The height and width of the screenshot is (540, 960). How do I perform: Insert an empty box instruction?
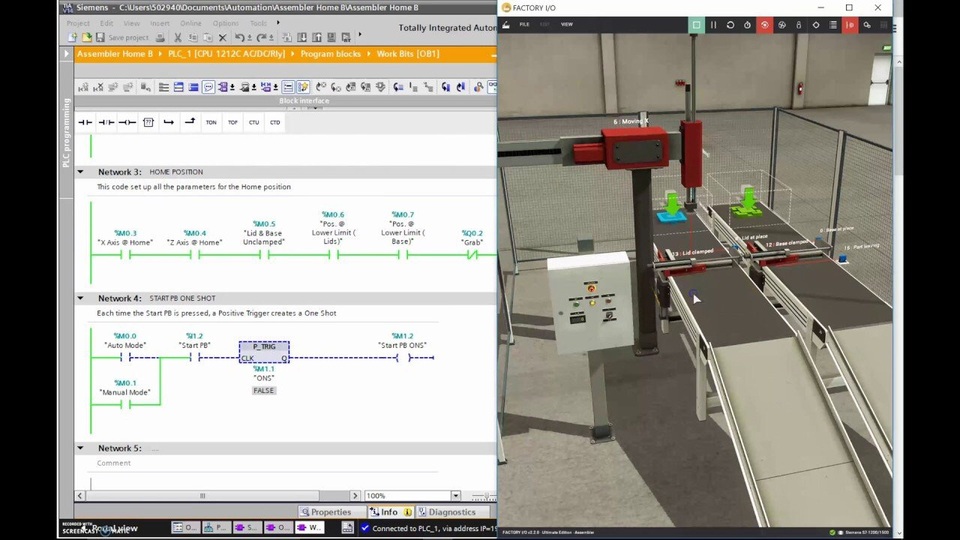(148, 122)
